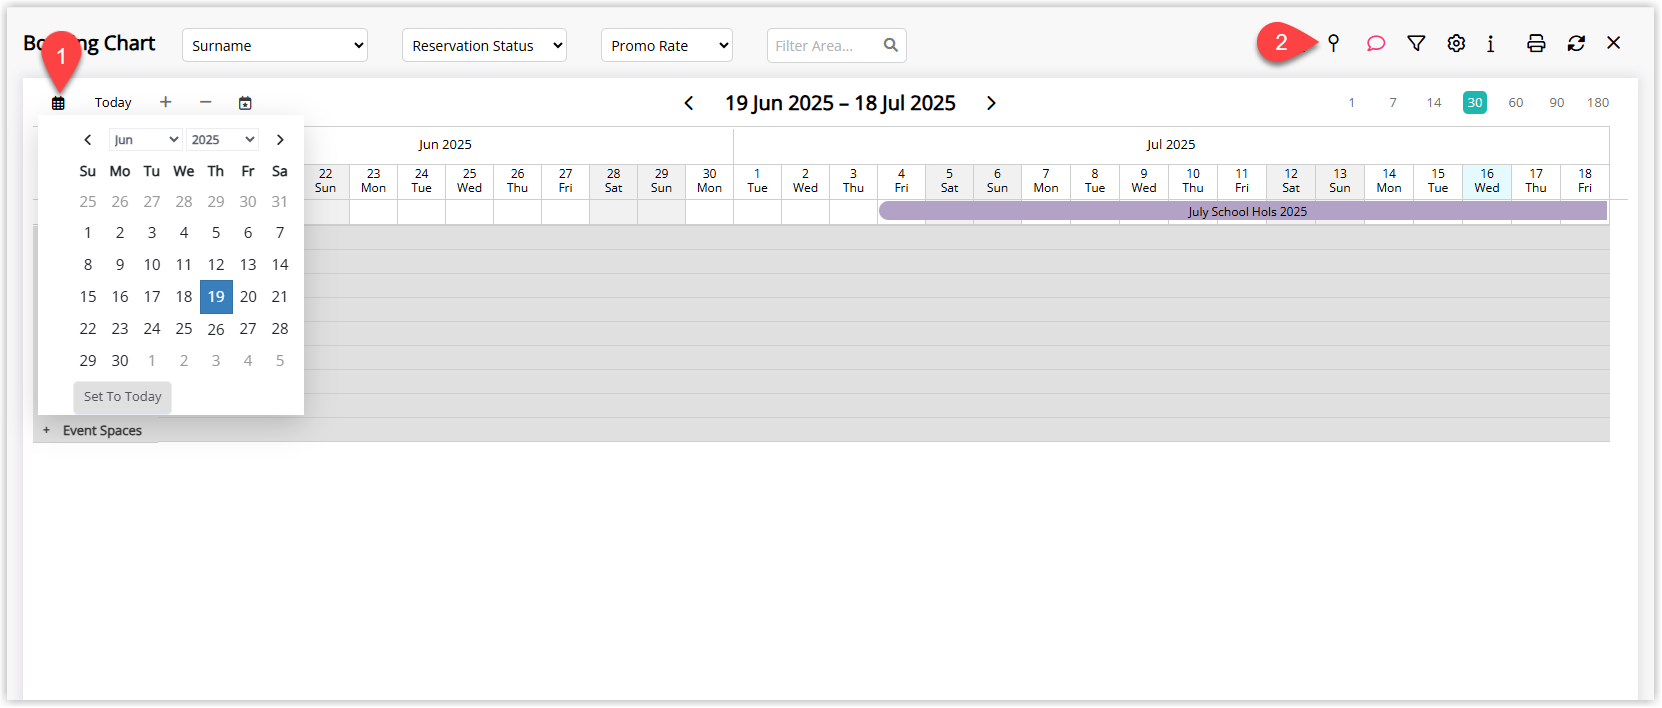Viewport: 1662px width, 708px height.
Task: Click the 18 Fri column header
Action: click(1585, 181)
